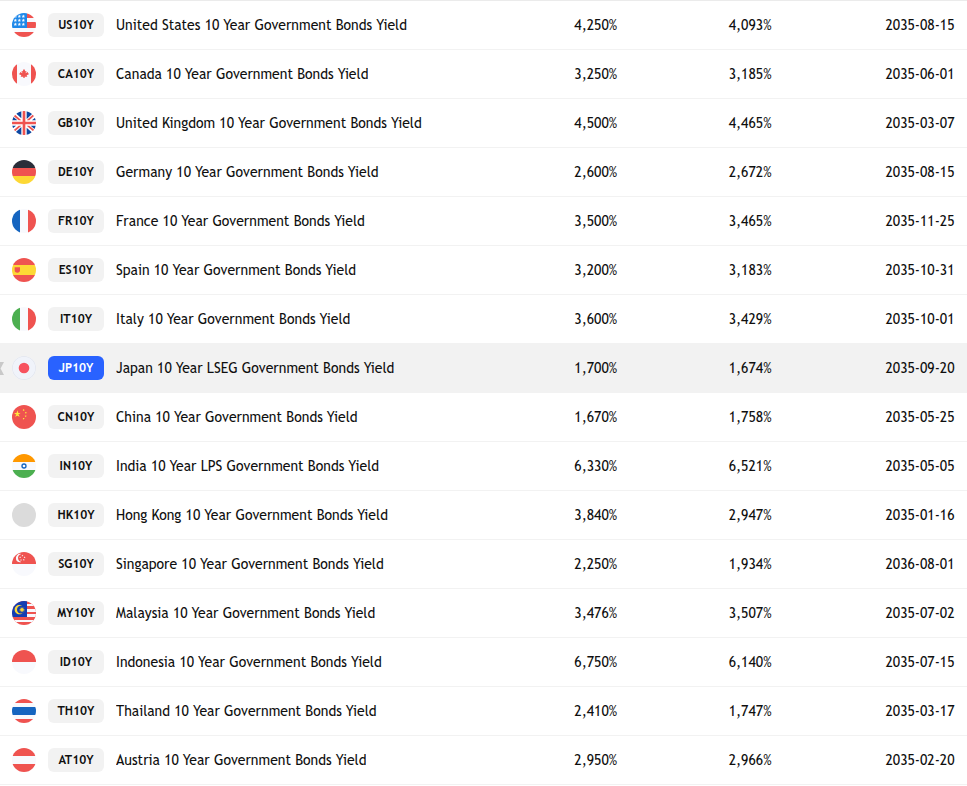The height and width of the screenshot is (786, 967).
Task: Click the 2036-08-01 maturity date for Singapore
Action: coord(919,564)
